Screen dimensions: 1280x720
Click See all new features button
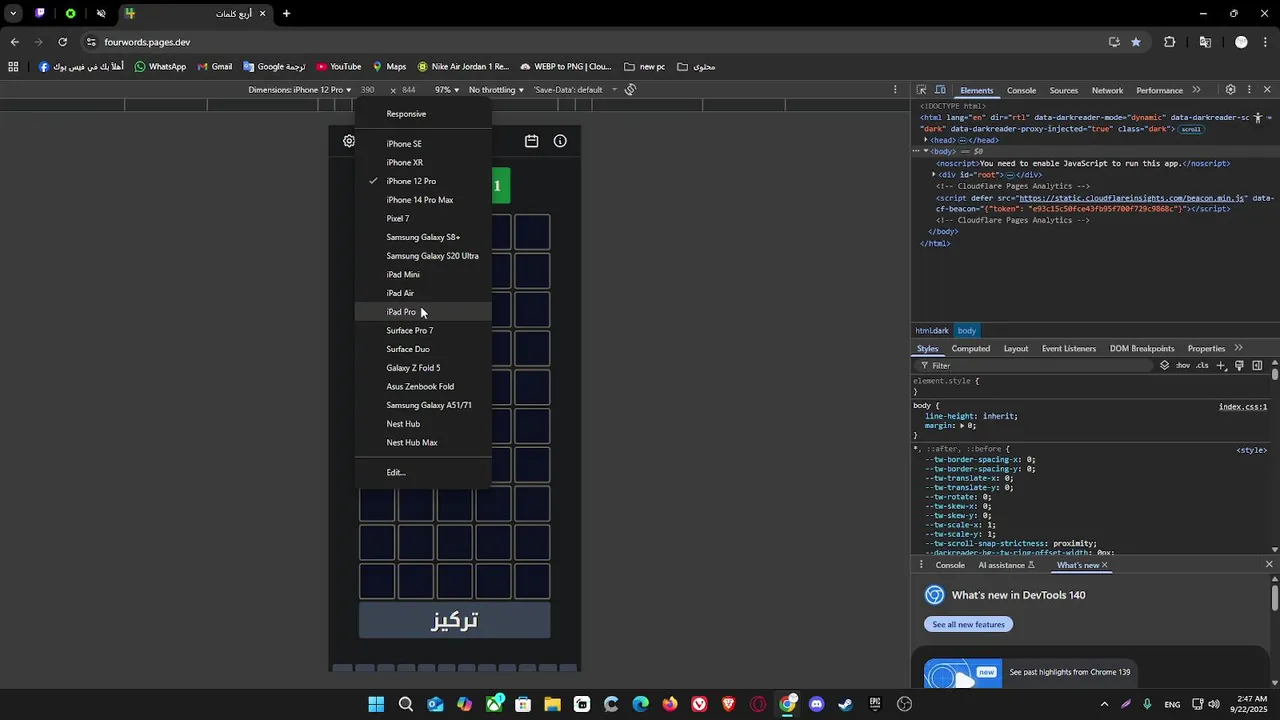[x=968, y=624]
